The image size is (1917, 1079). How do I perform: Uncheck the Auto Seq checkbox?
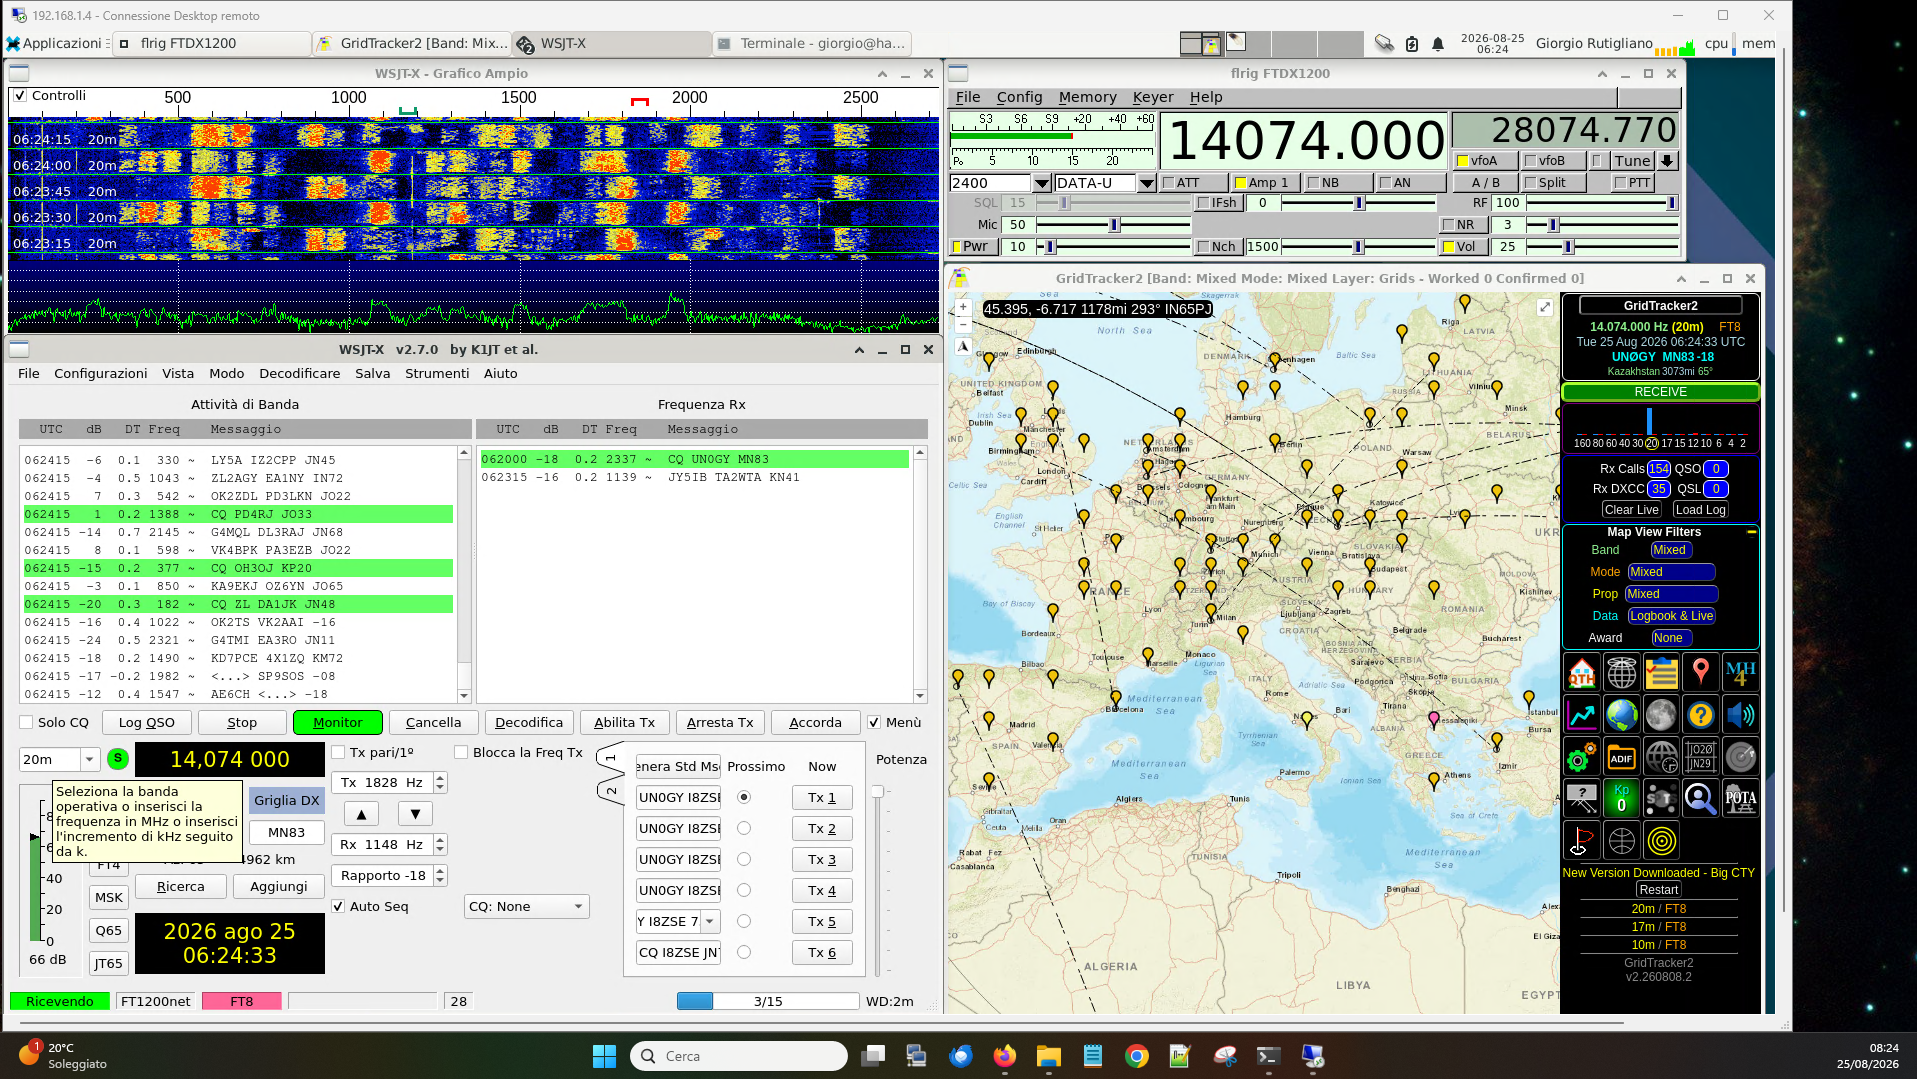(338, 907)
